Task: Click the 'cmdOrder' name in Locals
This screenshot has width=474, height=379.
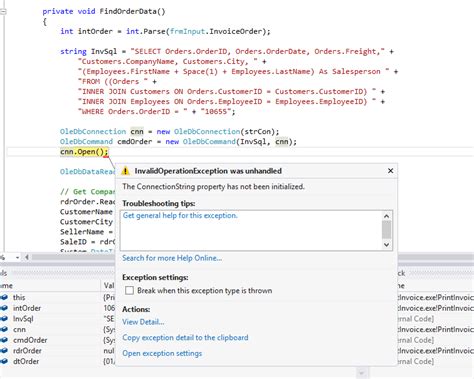Action: click(x=30, y=340)
